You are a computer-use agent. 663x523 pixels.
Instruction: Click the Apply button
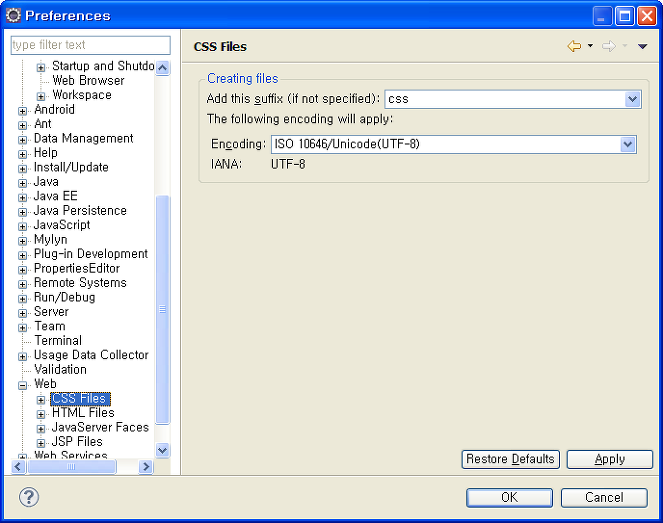pos(609,459)
